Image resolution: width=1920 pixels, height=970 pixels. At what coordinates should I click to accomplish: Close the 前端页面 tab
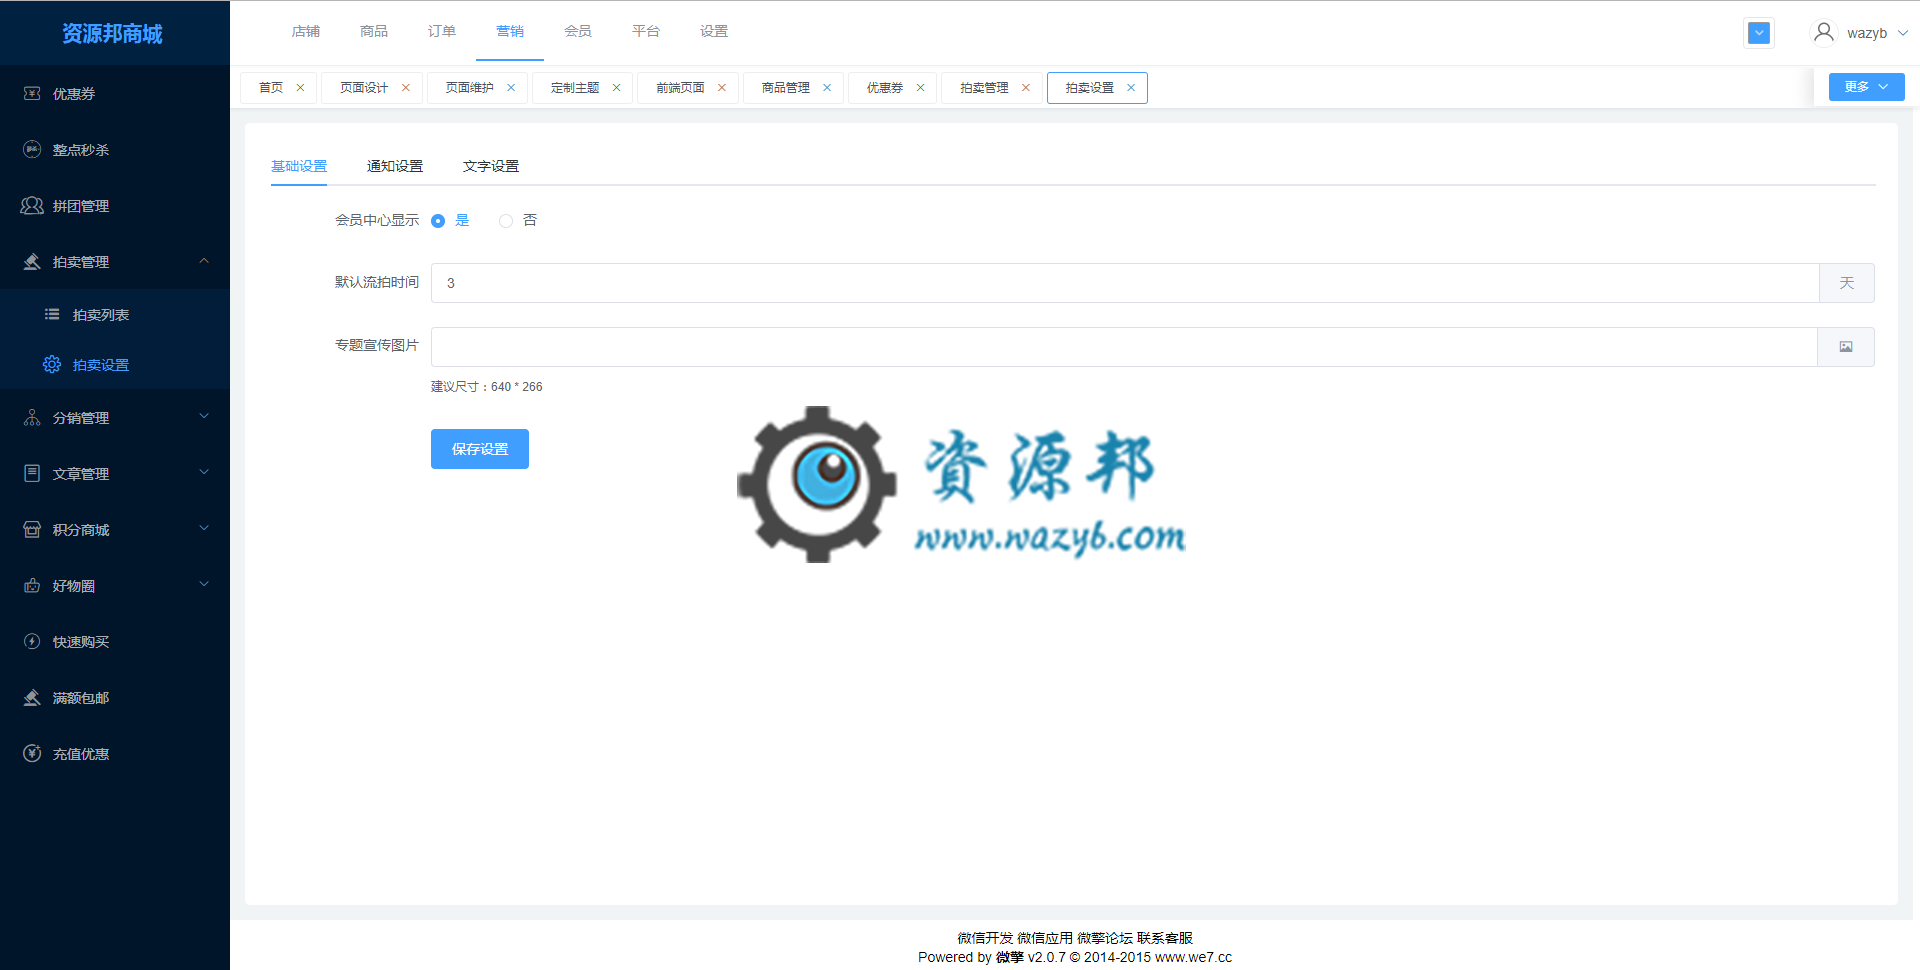[722, 88]
